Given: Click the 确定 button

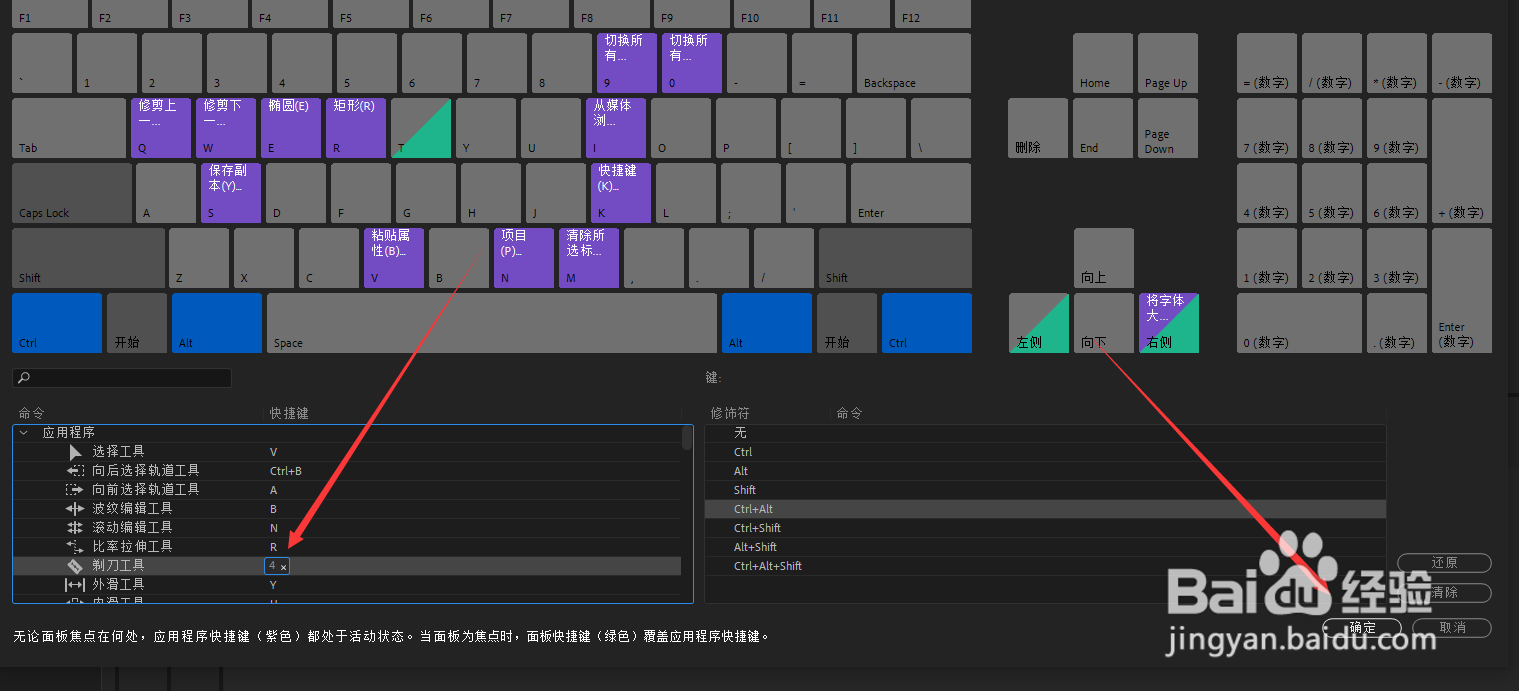Looking at the screenshot, I should point(1362,628).
